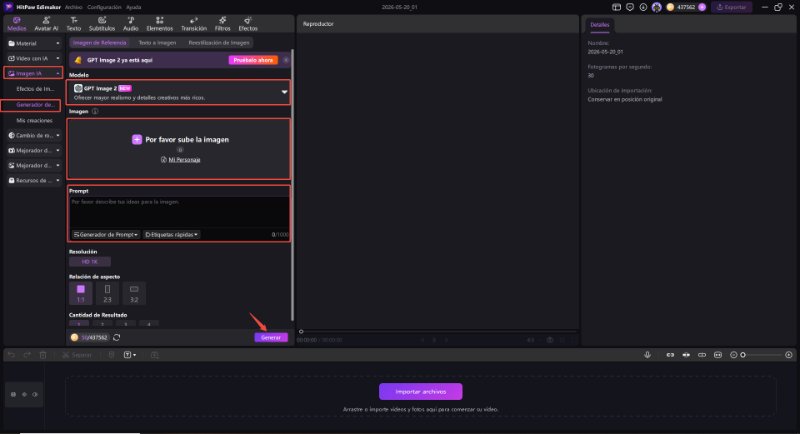This screenshot has height=434, width=800.
Task: Open the Avatar AI tool
Action: click(46, 23)
